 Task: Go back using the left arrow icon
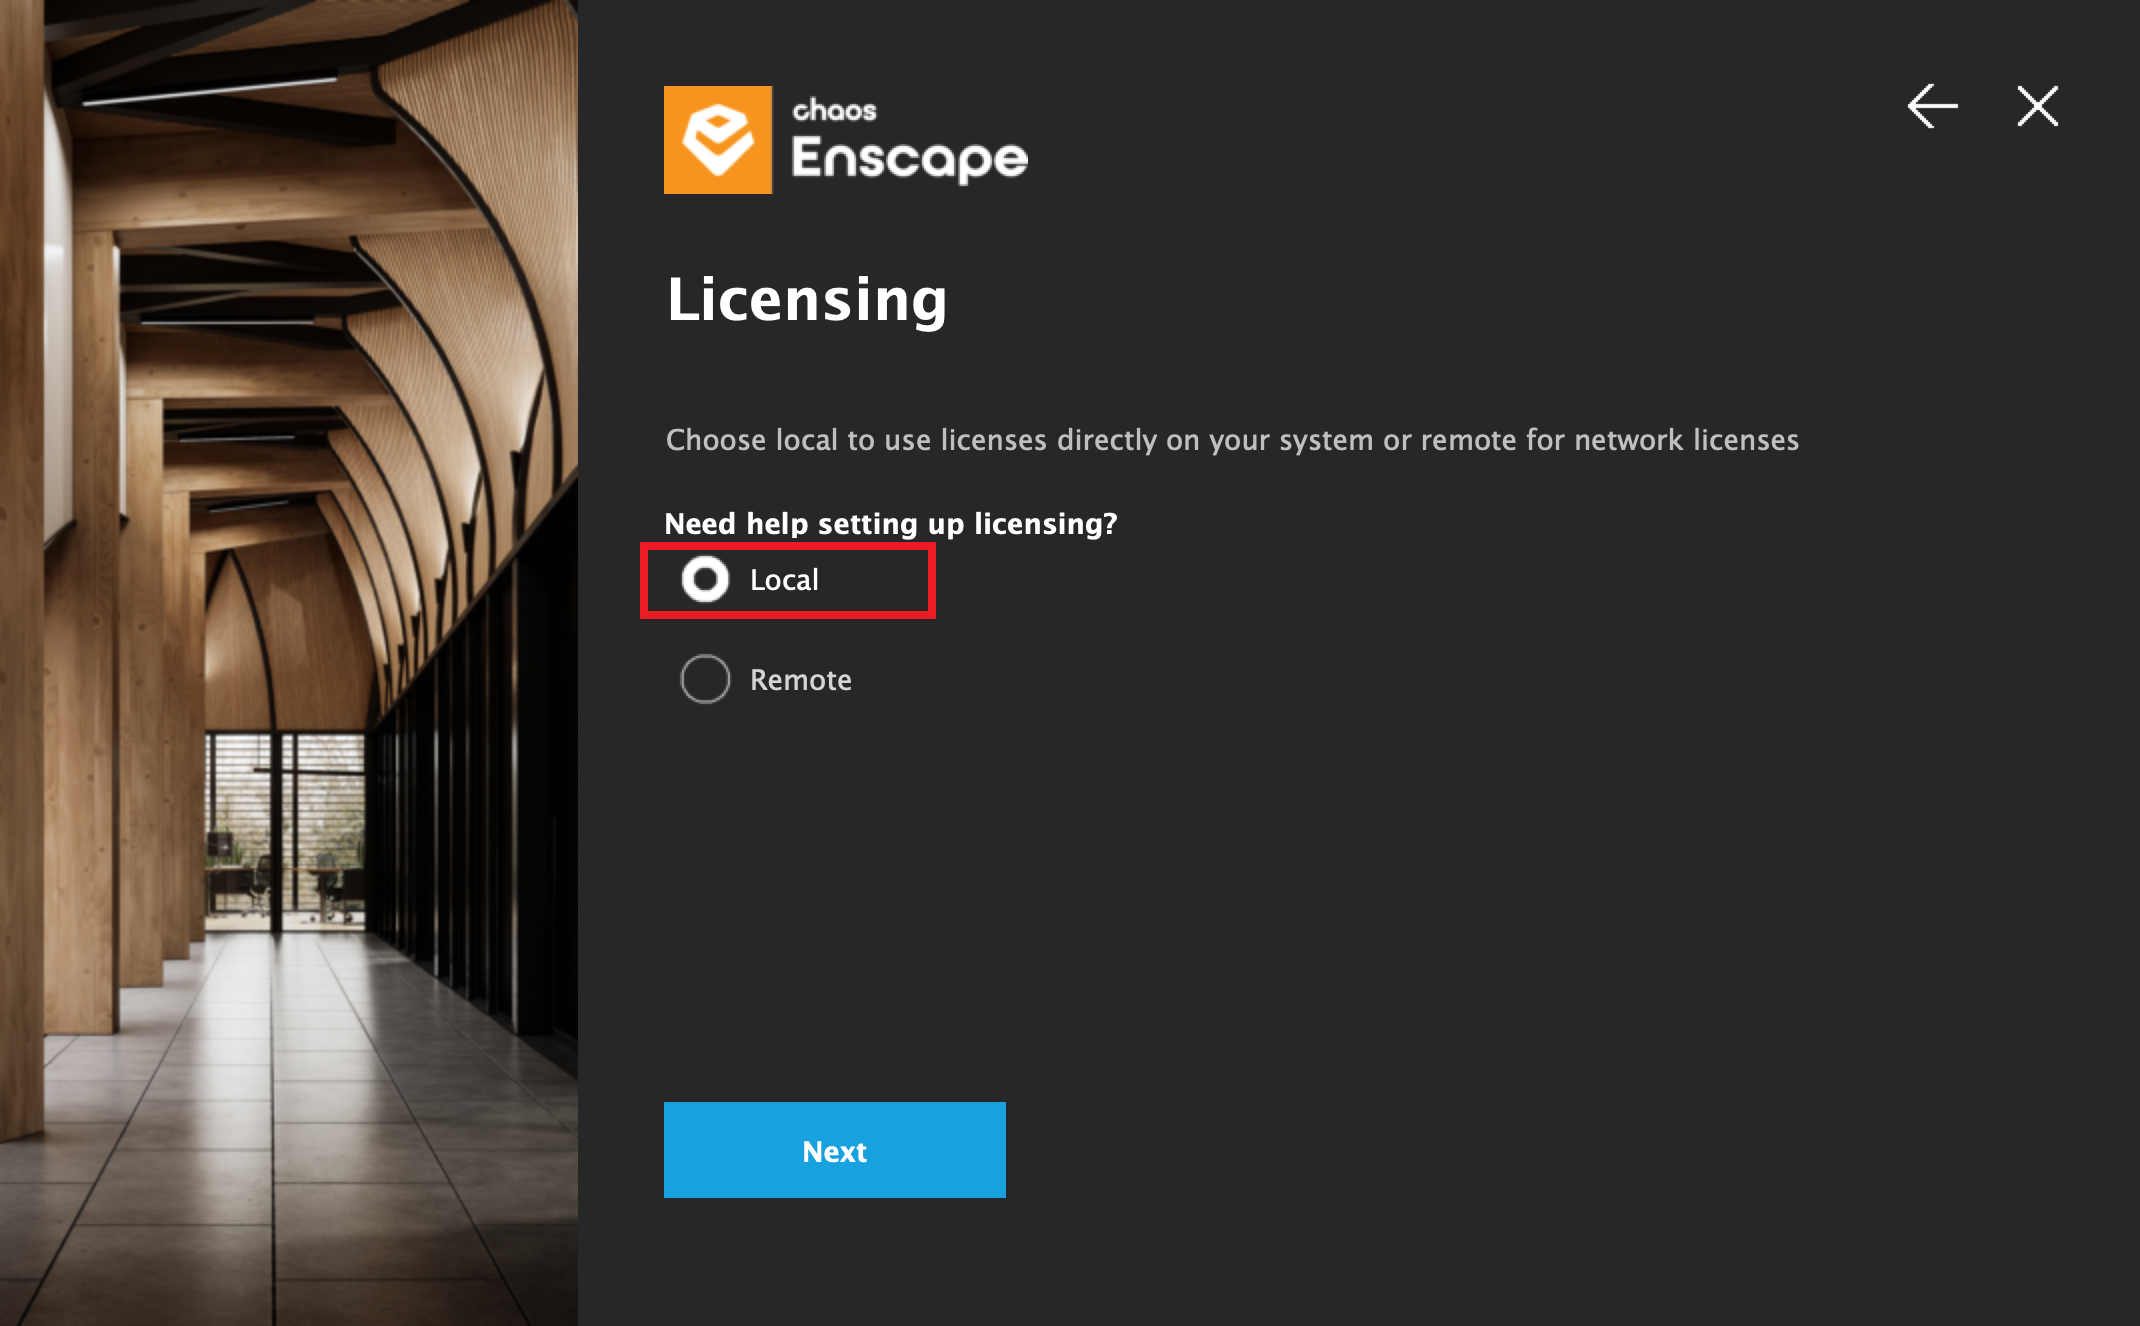(x=1932, y=106)
